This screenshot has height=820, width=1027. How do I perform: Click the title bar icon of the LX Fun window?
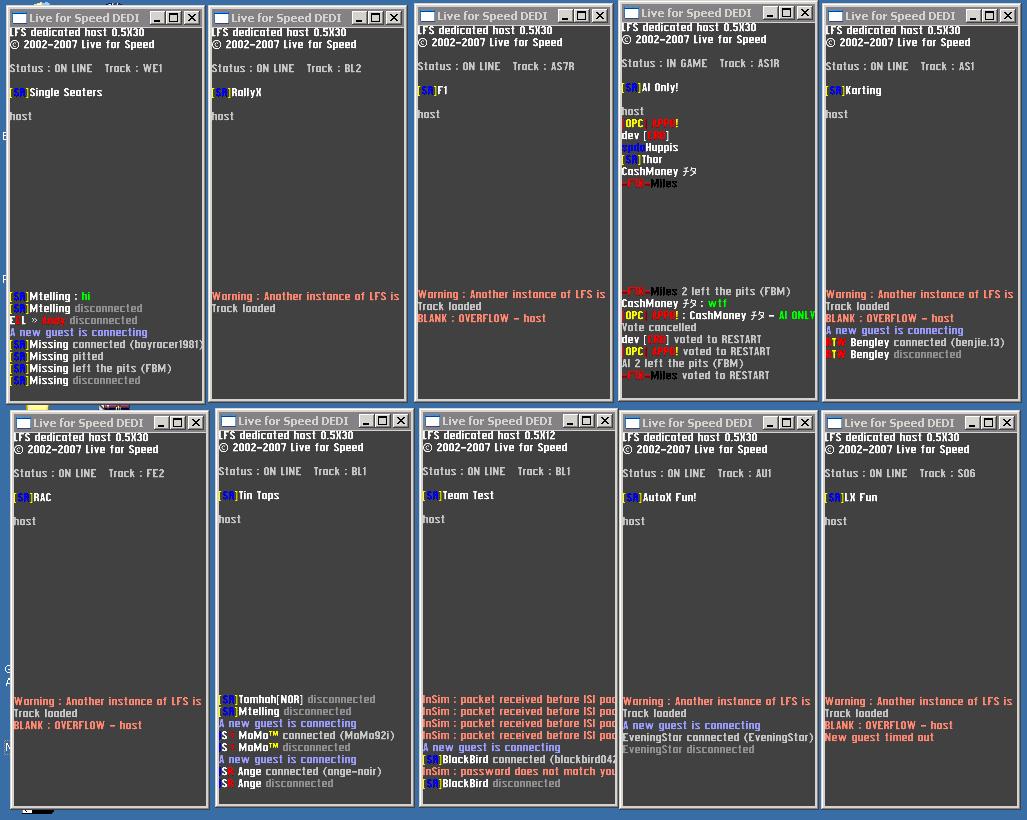pos(834,423)
